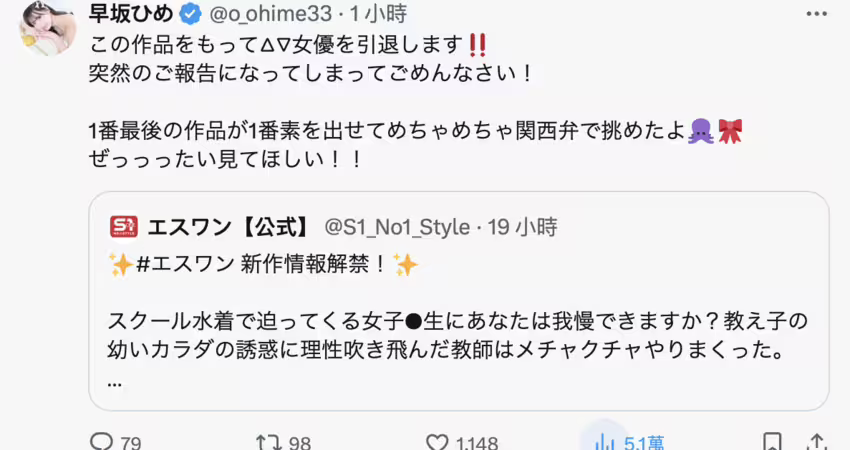Share the tweet via share icon
The image size is (850, 450).
click(x=817, y=441)
